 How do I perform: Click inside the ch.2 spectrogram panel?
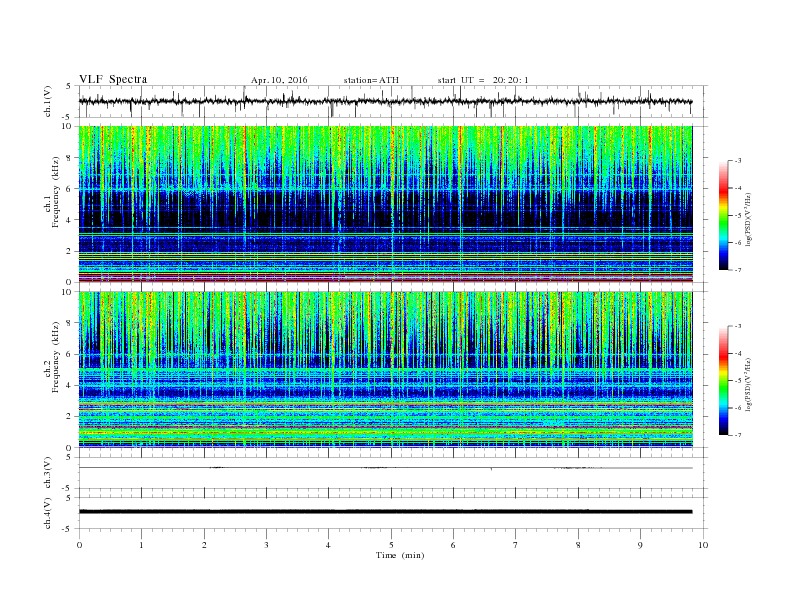[385, 369]
